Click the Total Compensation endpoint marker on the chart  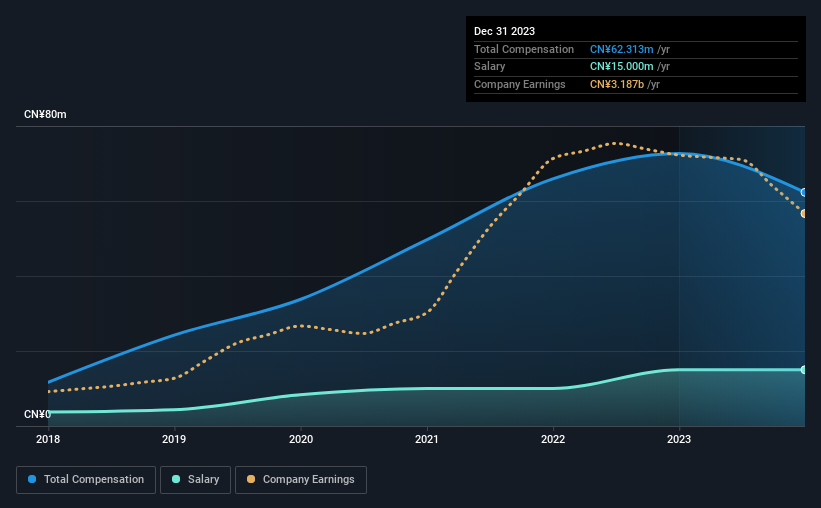pyautogui.click(x=804, y=192)
